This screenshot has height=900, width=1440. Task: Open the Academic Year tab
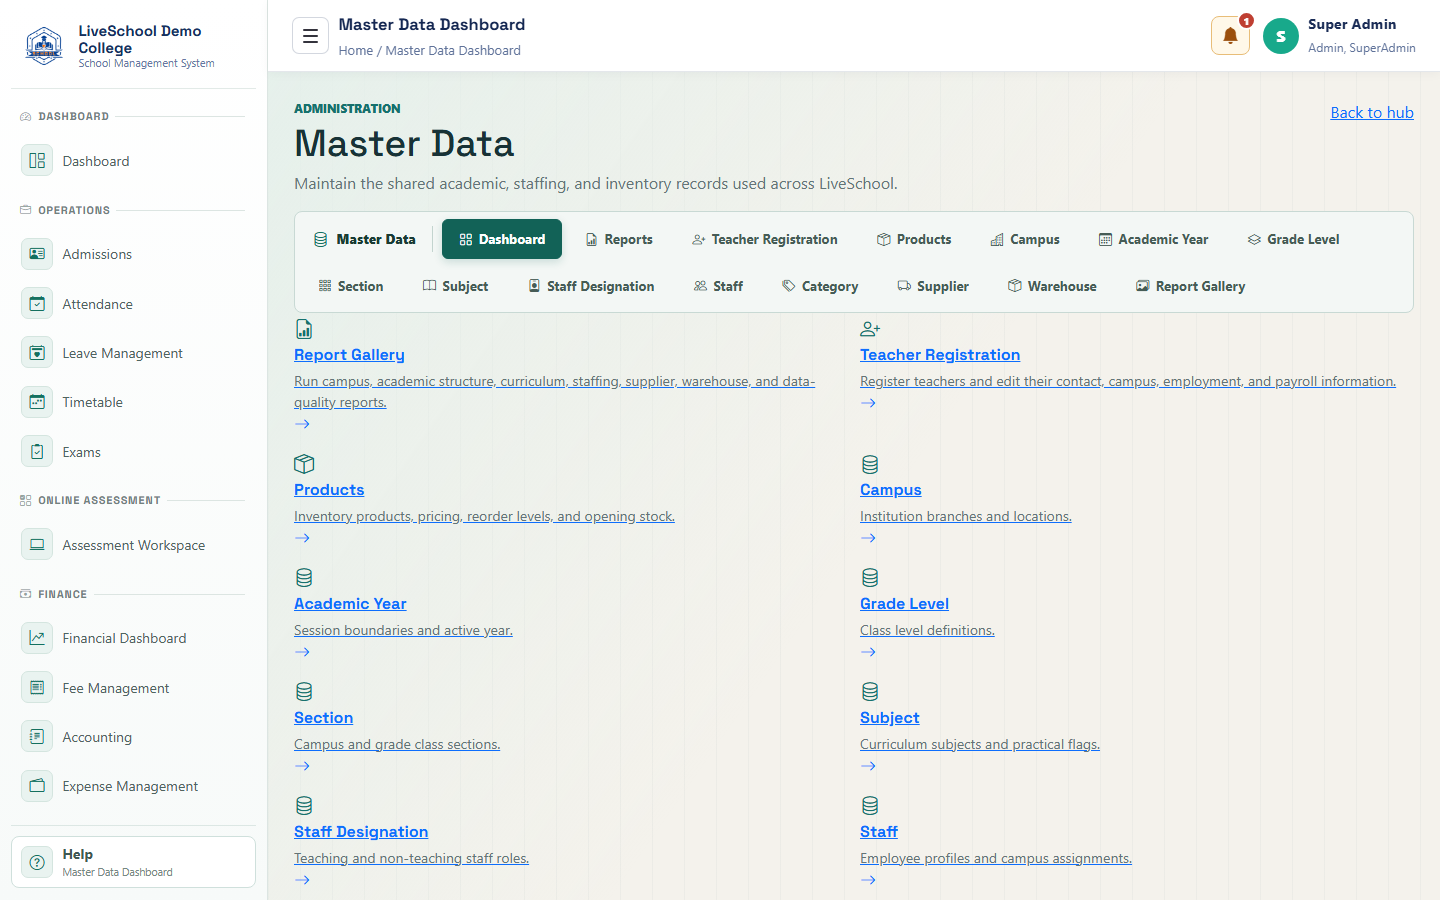tap(1154, 239)
